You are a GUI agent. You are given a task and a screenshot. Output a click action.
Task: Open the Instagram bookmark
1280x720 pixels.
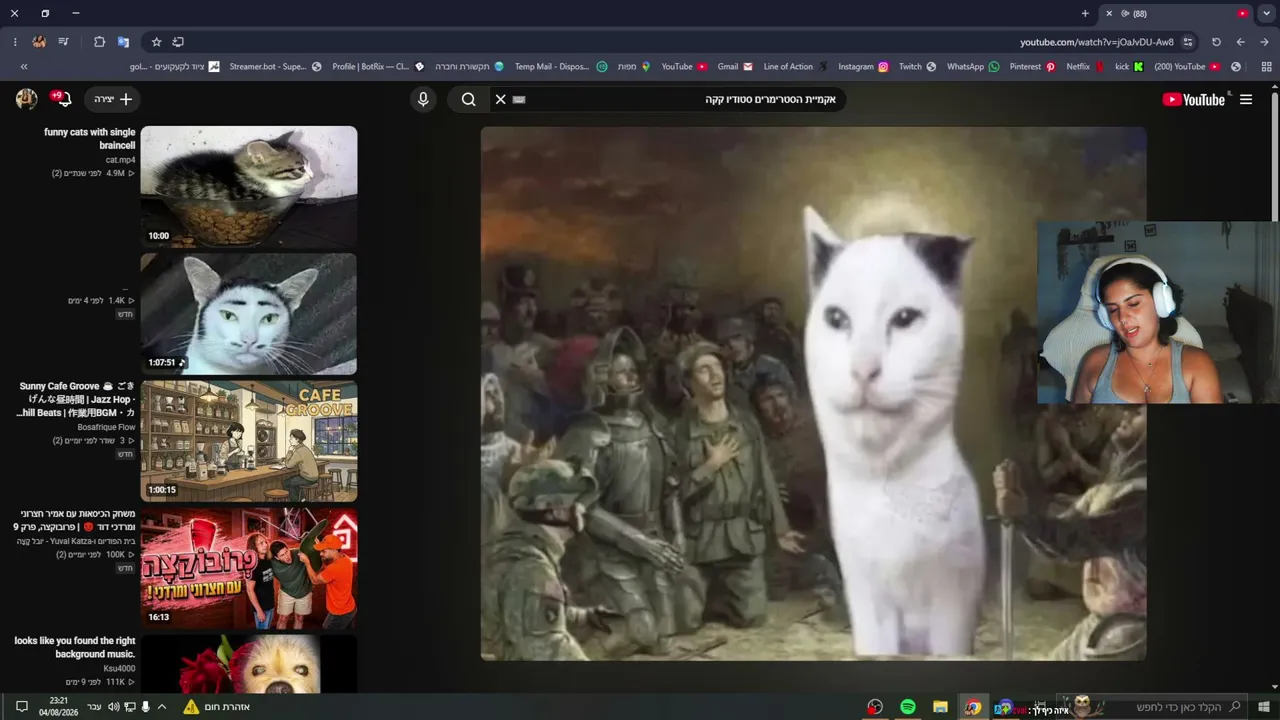click(863, 67)
